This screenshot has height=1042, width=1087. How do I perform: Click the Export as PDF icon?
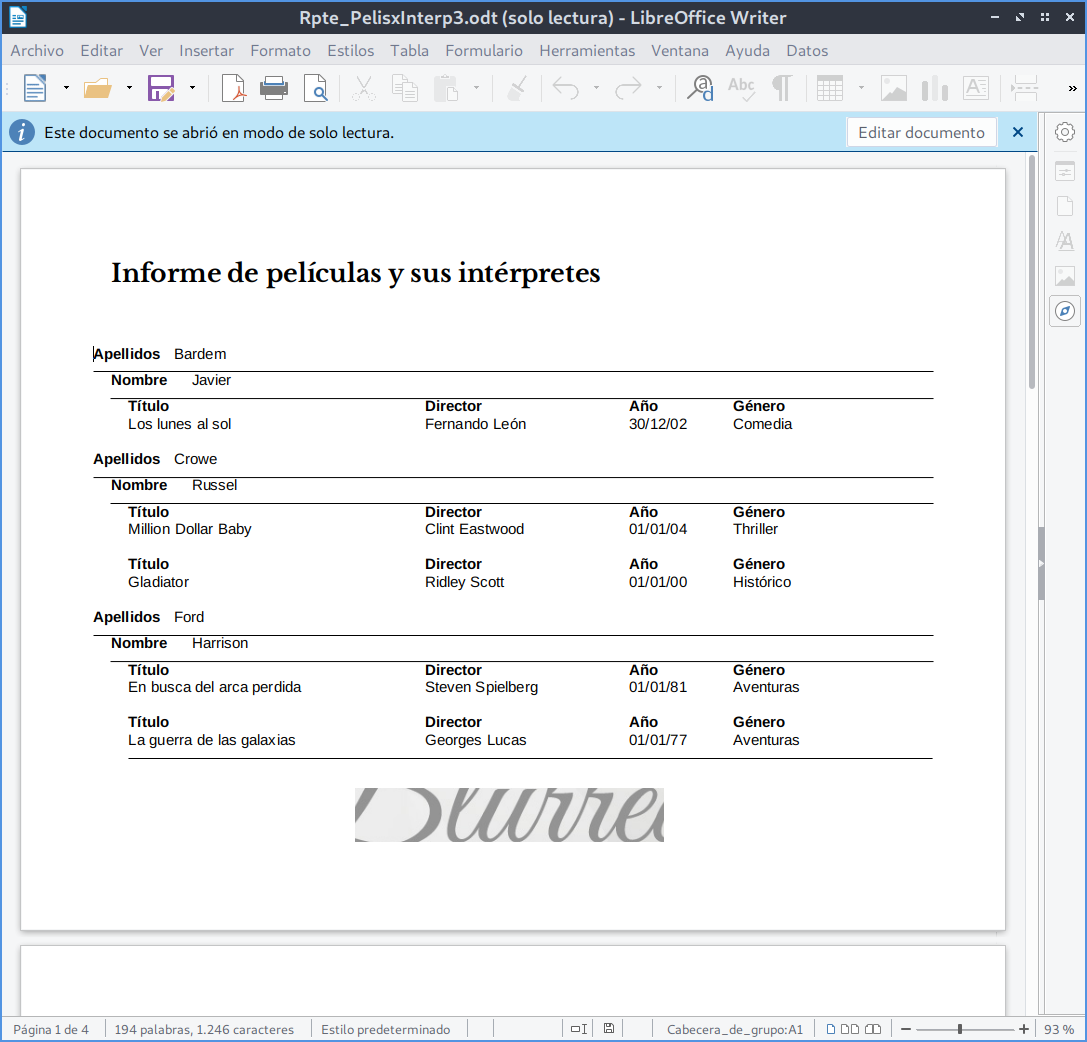click(x=233, y=88)
